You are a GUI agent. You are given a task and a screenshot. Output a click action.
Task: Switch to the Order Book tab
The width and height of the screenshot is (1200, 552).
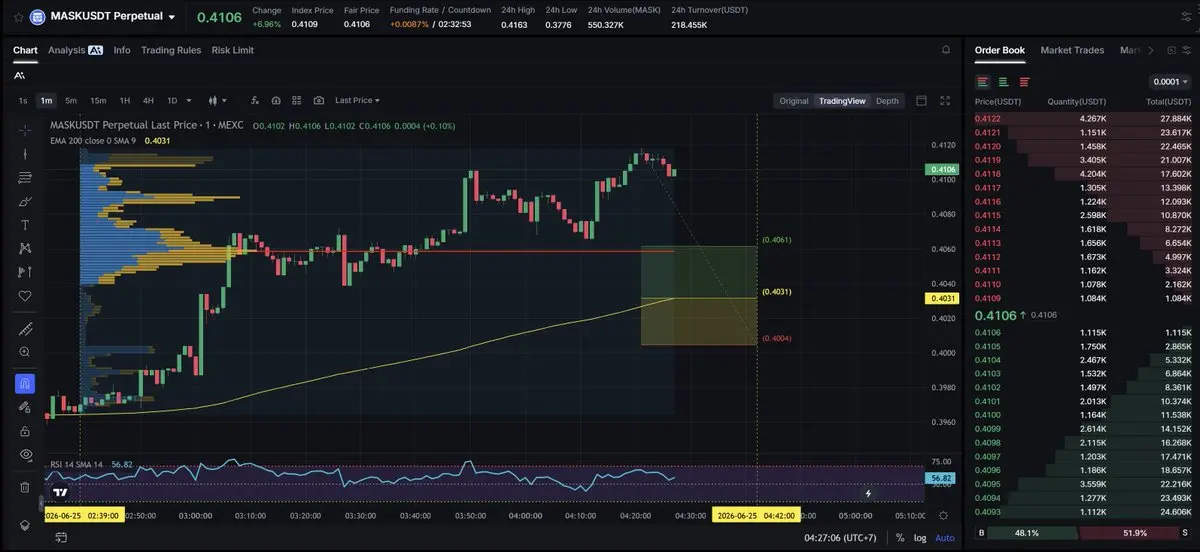pos(1000,50)
